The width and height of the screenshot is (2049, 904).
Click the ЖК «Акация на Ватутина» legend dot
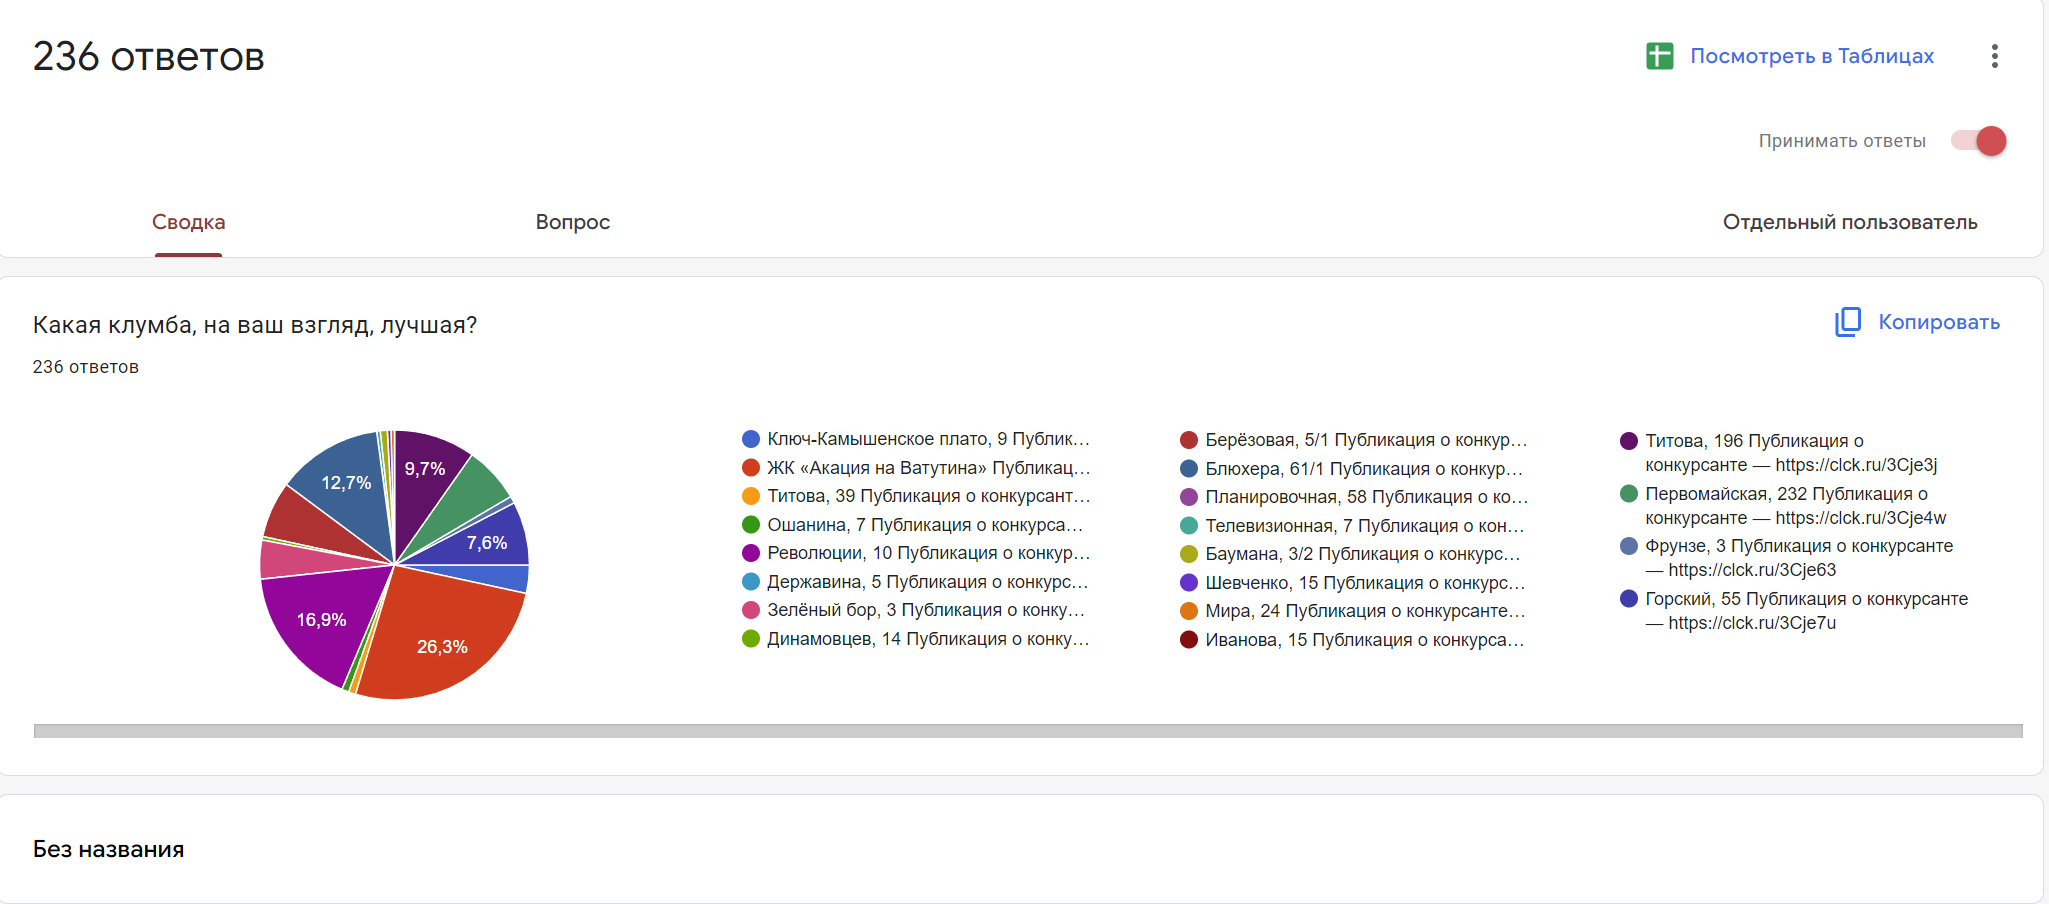click(751, 468)
